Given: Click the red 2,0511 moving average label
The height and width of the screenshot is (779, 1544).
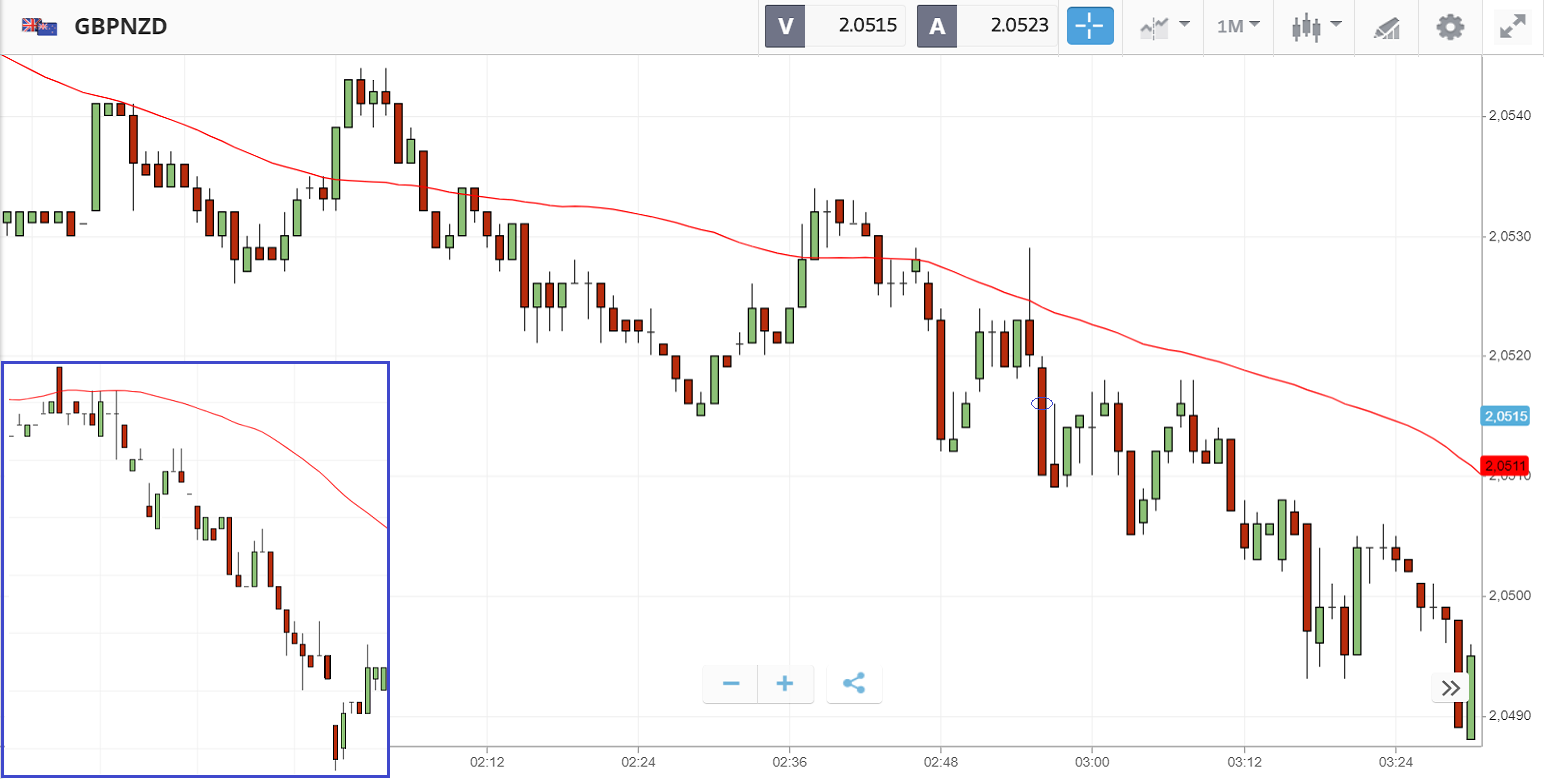Looking at the screenshot, I should click(1506, 465).
